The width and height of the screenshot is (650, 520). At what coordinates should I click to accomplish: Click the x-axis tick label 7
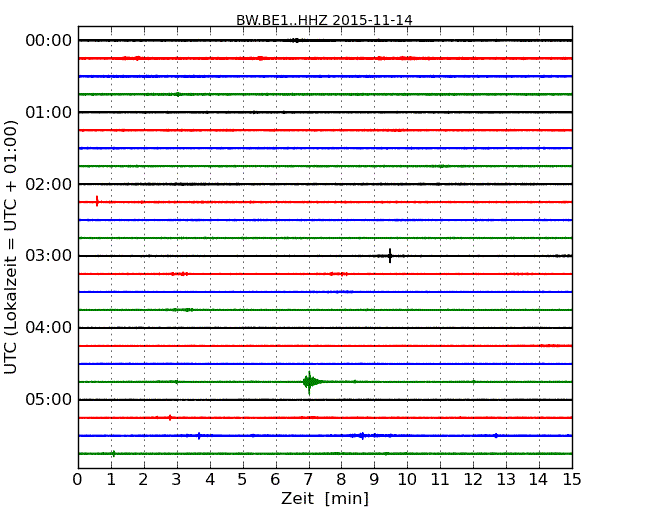coord(308,480)
